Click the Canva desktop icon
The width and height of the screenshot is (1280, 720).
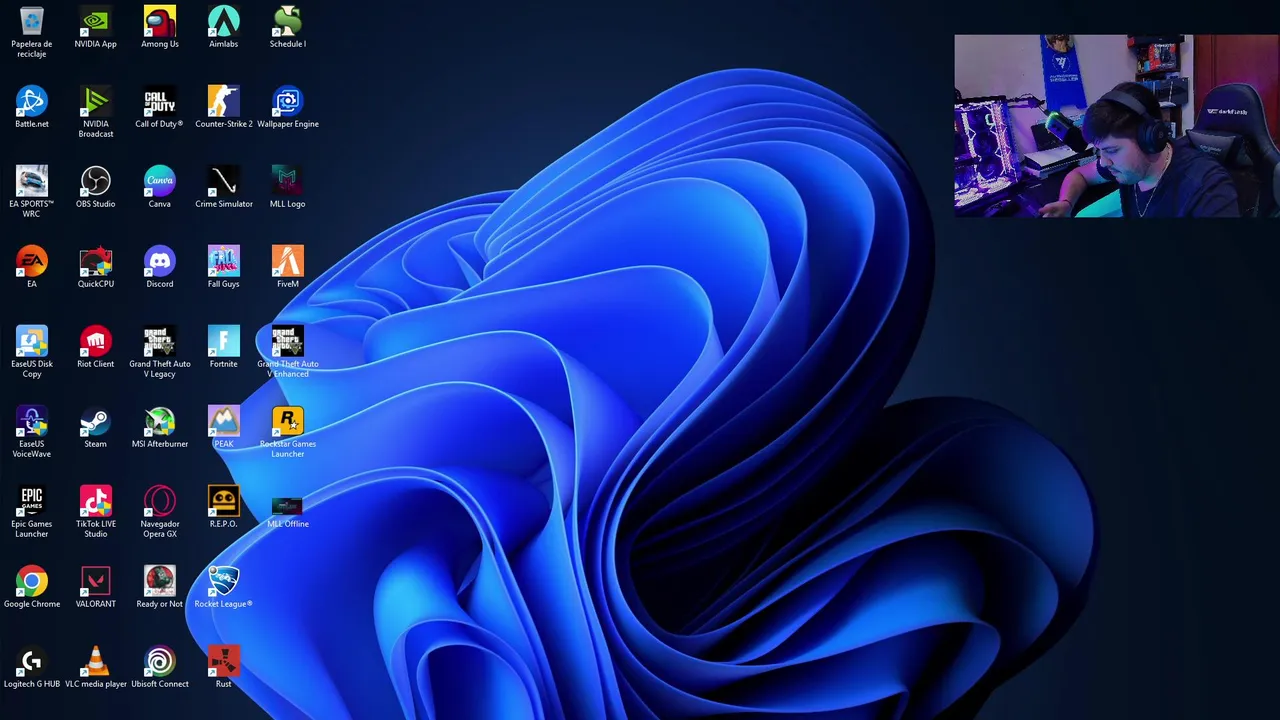point(159,181)
